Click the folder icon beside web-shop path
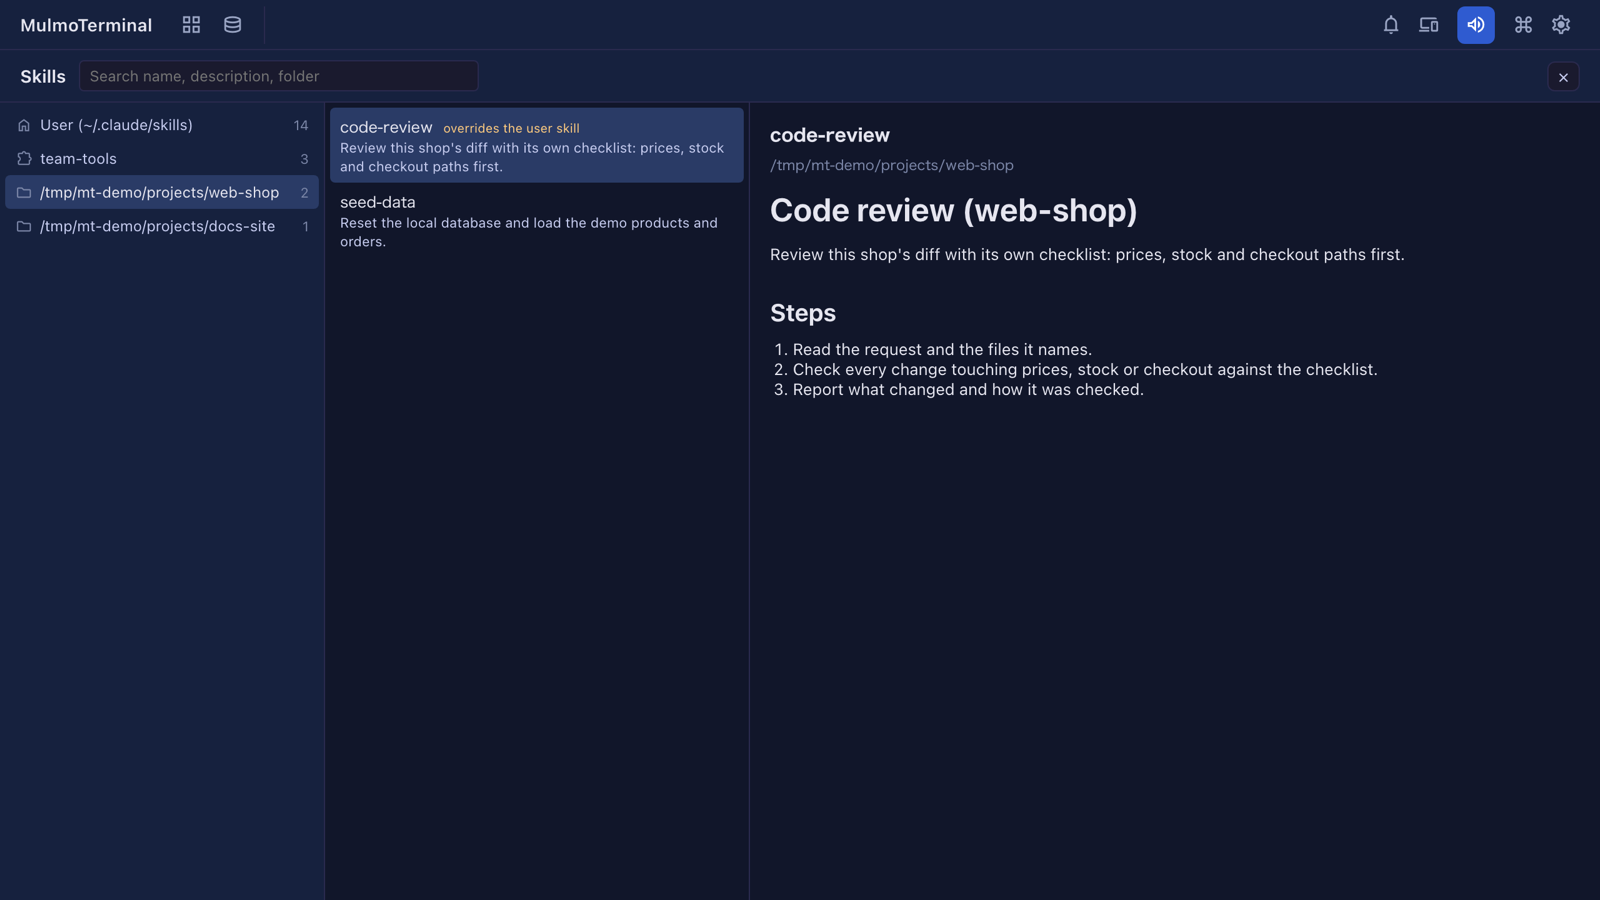Viewport: 1600px width, 900px height. tap(24, 192)
